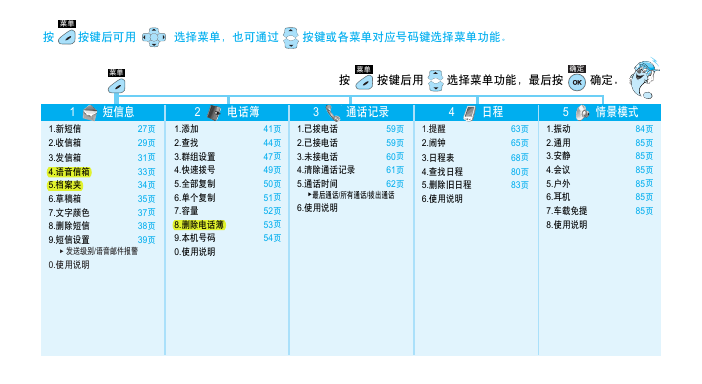Click the phonebook icon beside 电话簿
Screen dimensions: 702x384
[x=214, y=112]
